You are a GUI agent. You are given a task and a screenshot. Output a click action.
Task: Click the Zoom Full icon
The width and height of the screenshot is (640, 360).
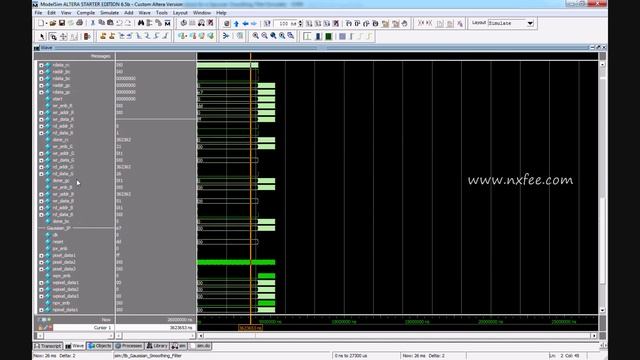click(x=273, y=36)
